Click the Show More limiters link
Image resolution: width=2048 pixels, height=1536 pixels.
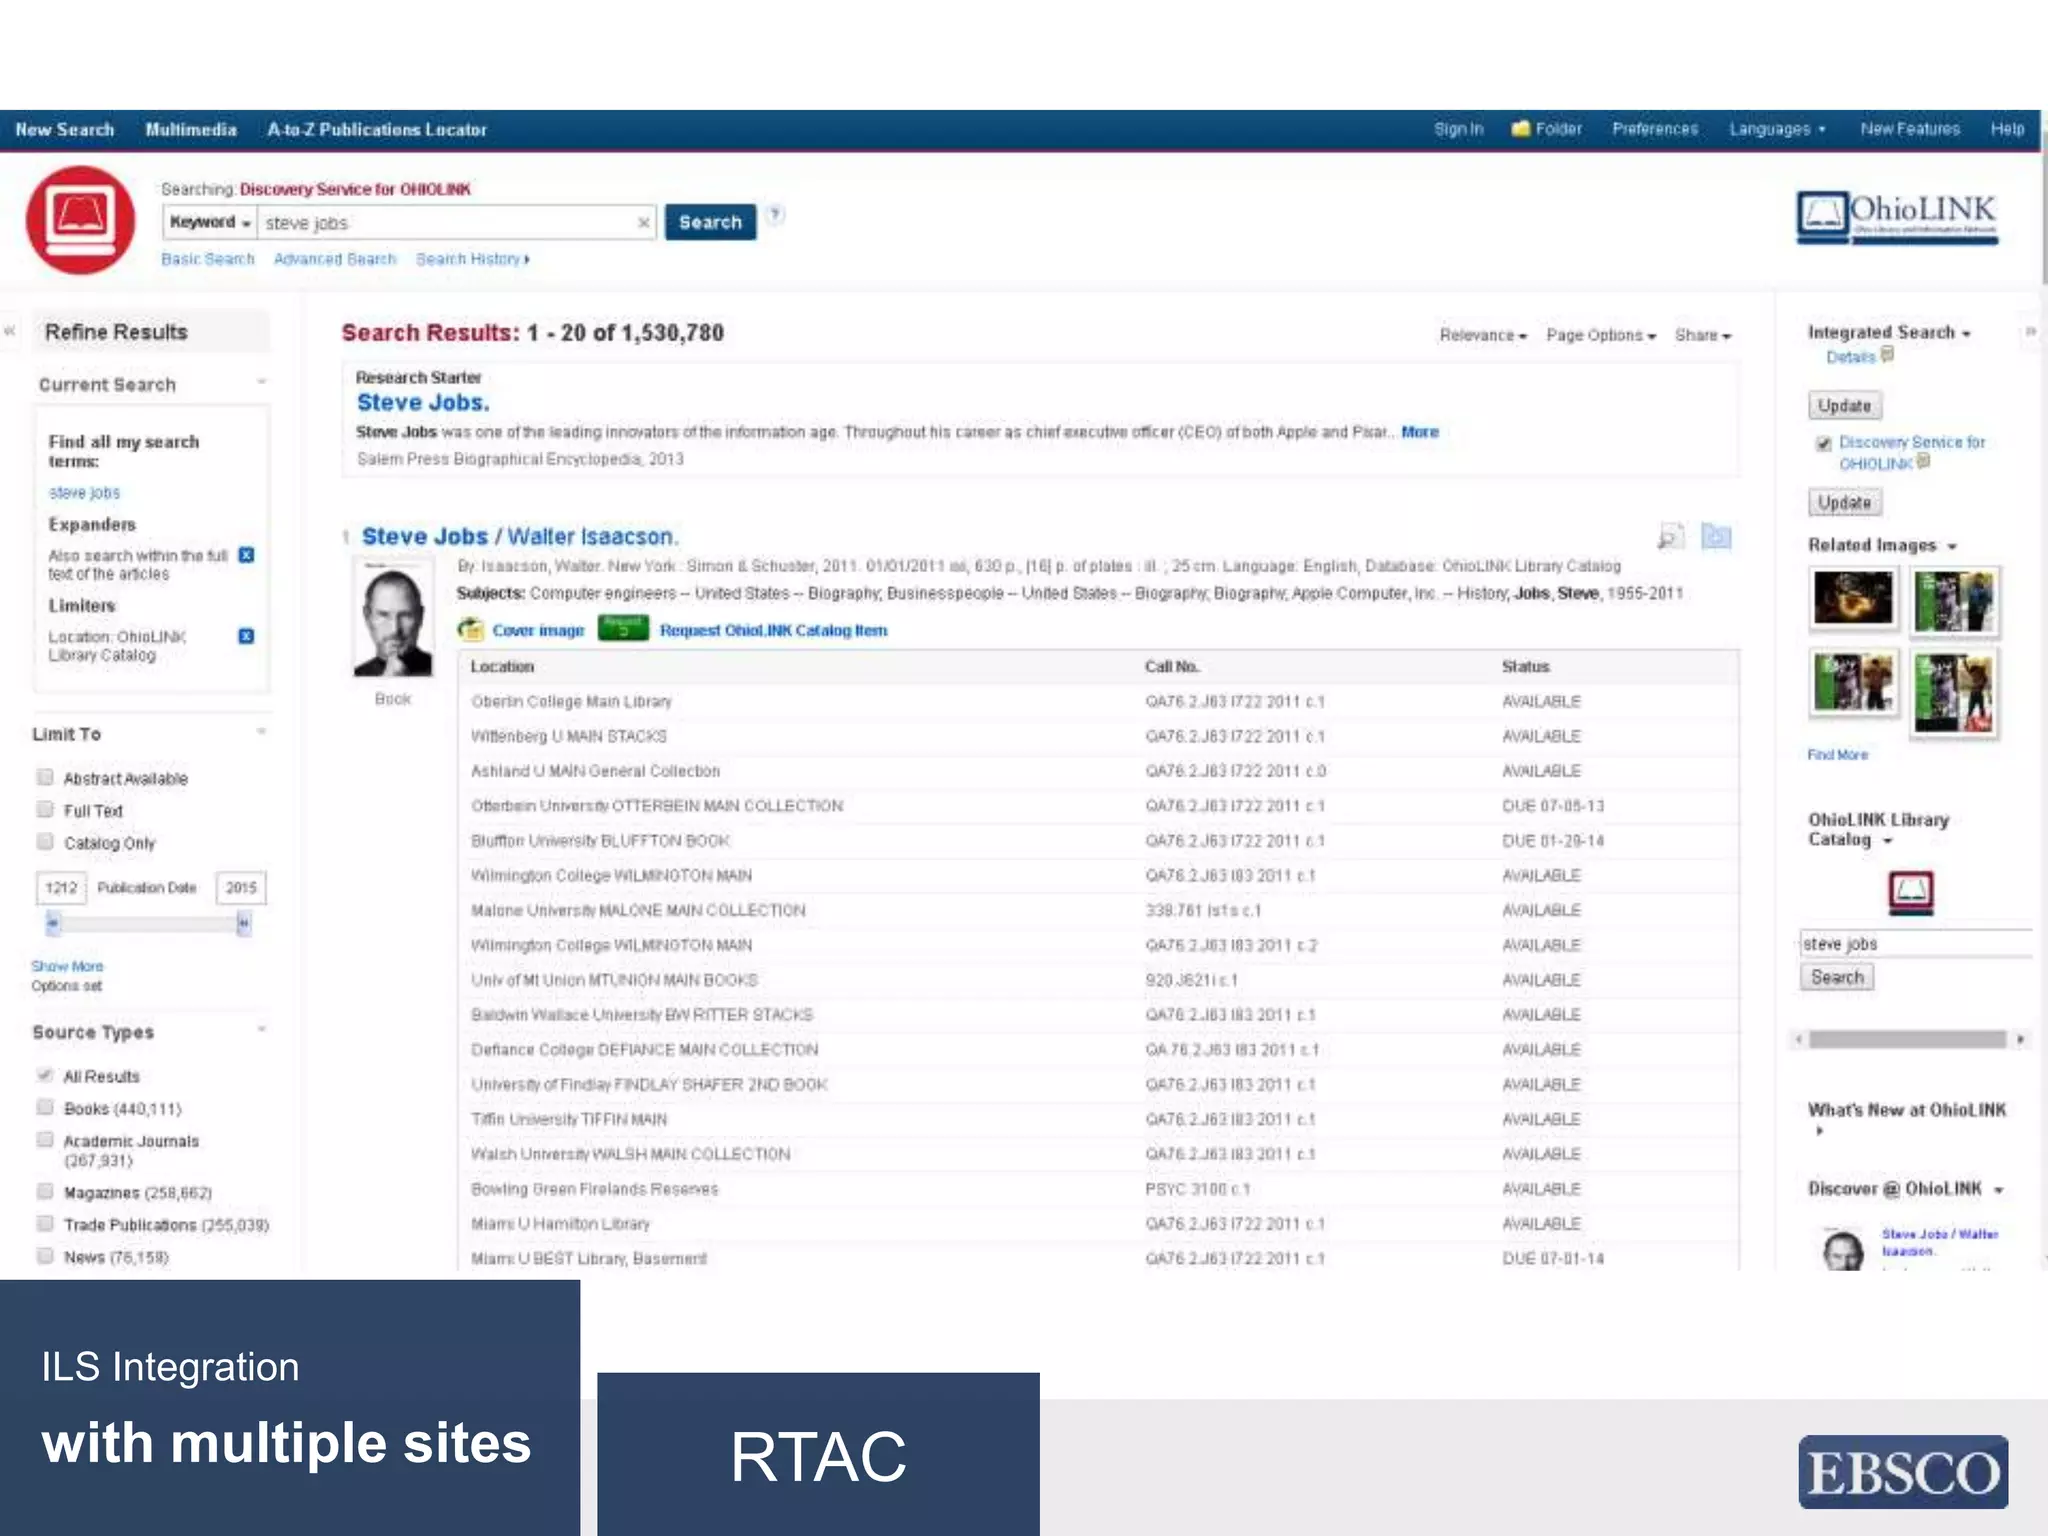point(67,966)
